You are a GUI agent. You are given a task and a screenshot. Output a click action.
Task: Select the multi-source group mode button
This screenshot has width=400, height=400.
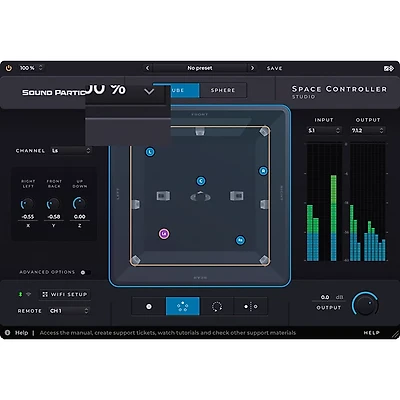183,306
